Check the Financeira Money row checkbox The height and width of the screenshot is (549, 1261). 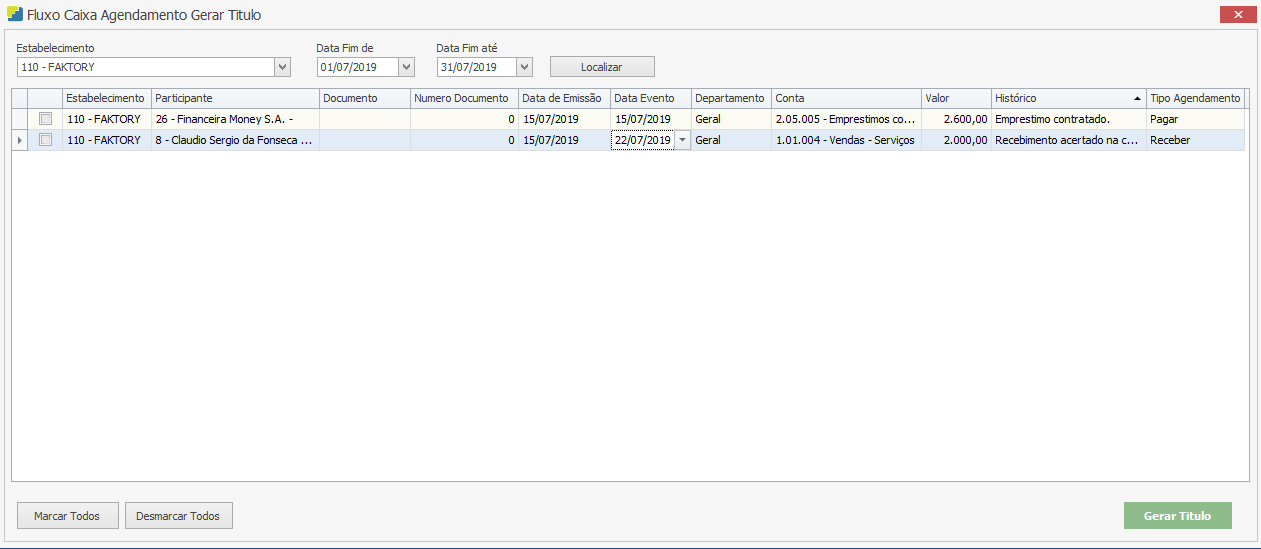click(x=45, y=119)
